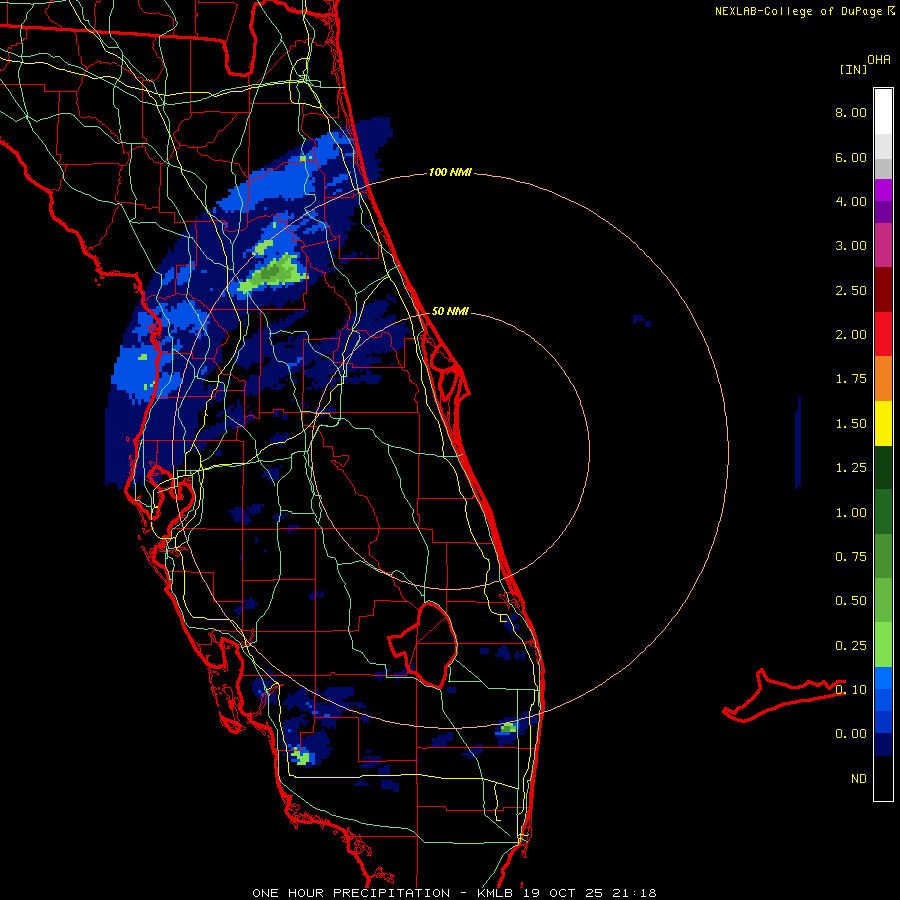Click the 50 NMI range ring label
Image resolution: width=900 pixels, height=900 pixels.
(450, 311)
